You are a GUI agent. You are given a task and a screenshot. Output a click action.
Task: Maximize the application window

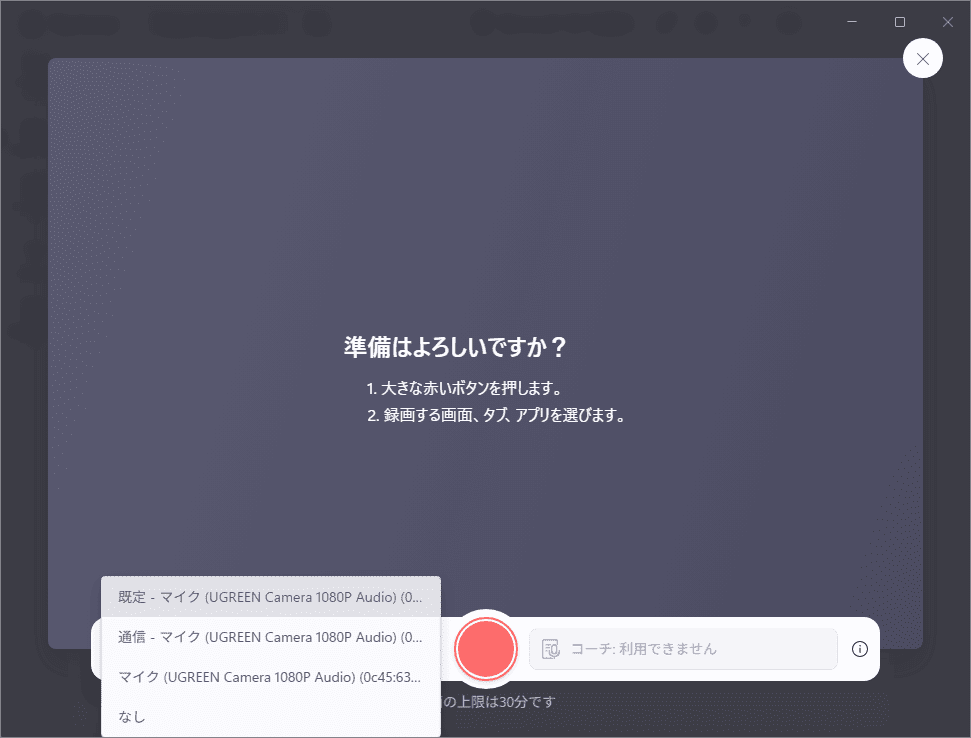point(900,22)
